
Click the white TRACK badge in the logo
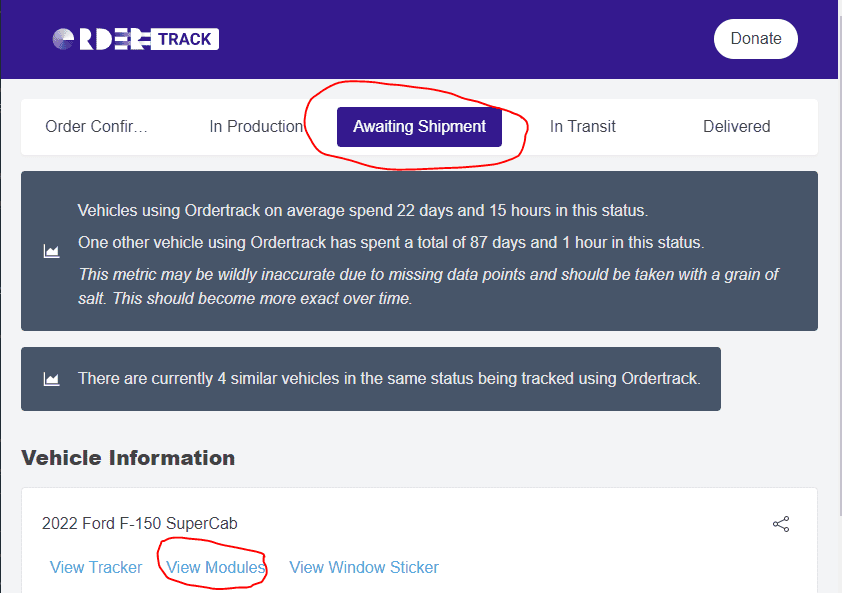[185, 39]
